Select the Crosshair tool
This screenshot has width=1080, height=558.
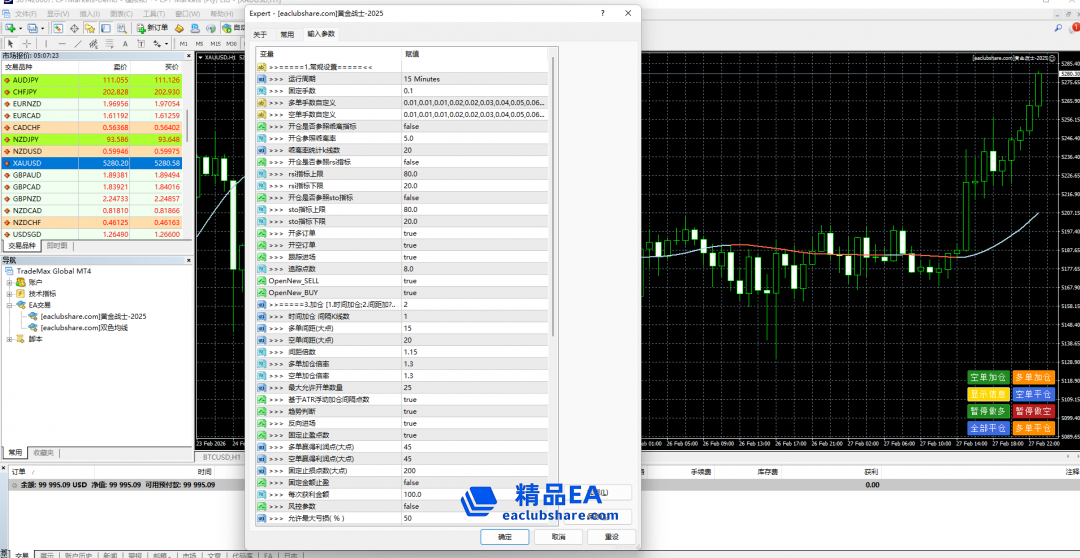click(x=28, y=44)
